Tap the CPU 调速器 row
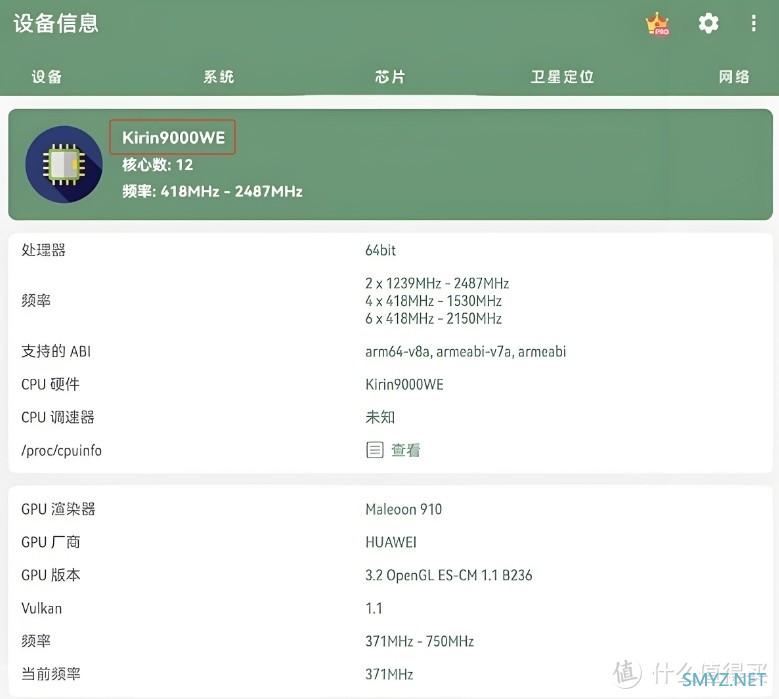Viewport: 779px width, 699px height. click(390, 417)
